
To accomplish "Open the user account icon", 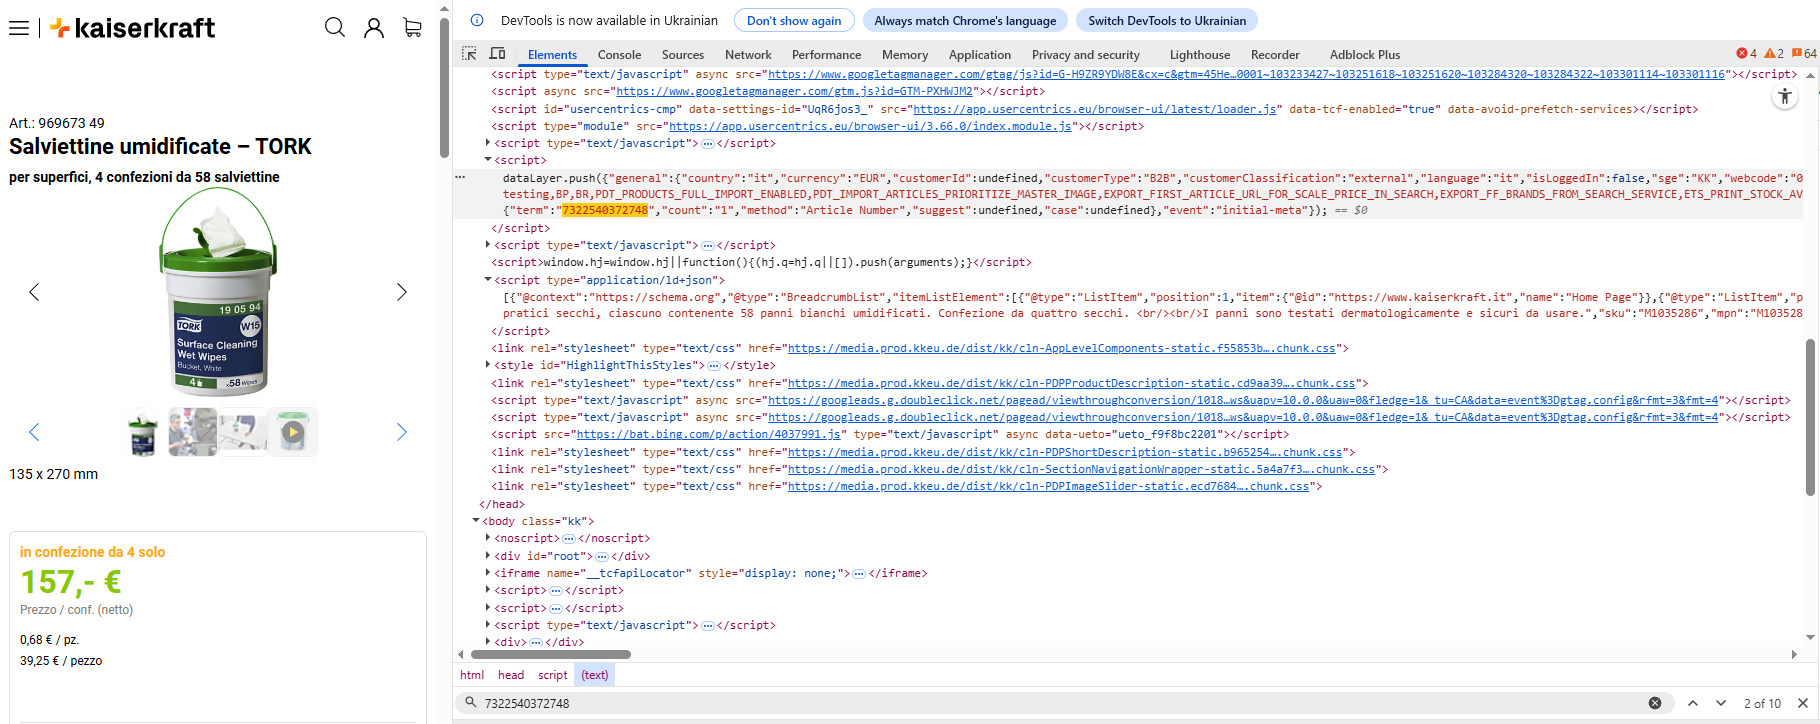I will pos(374,28).
